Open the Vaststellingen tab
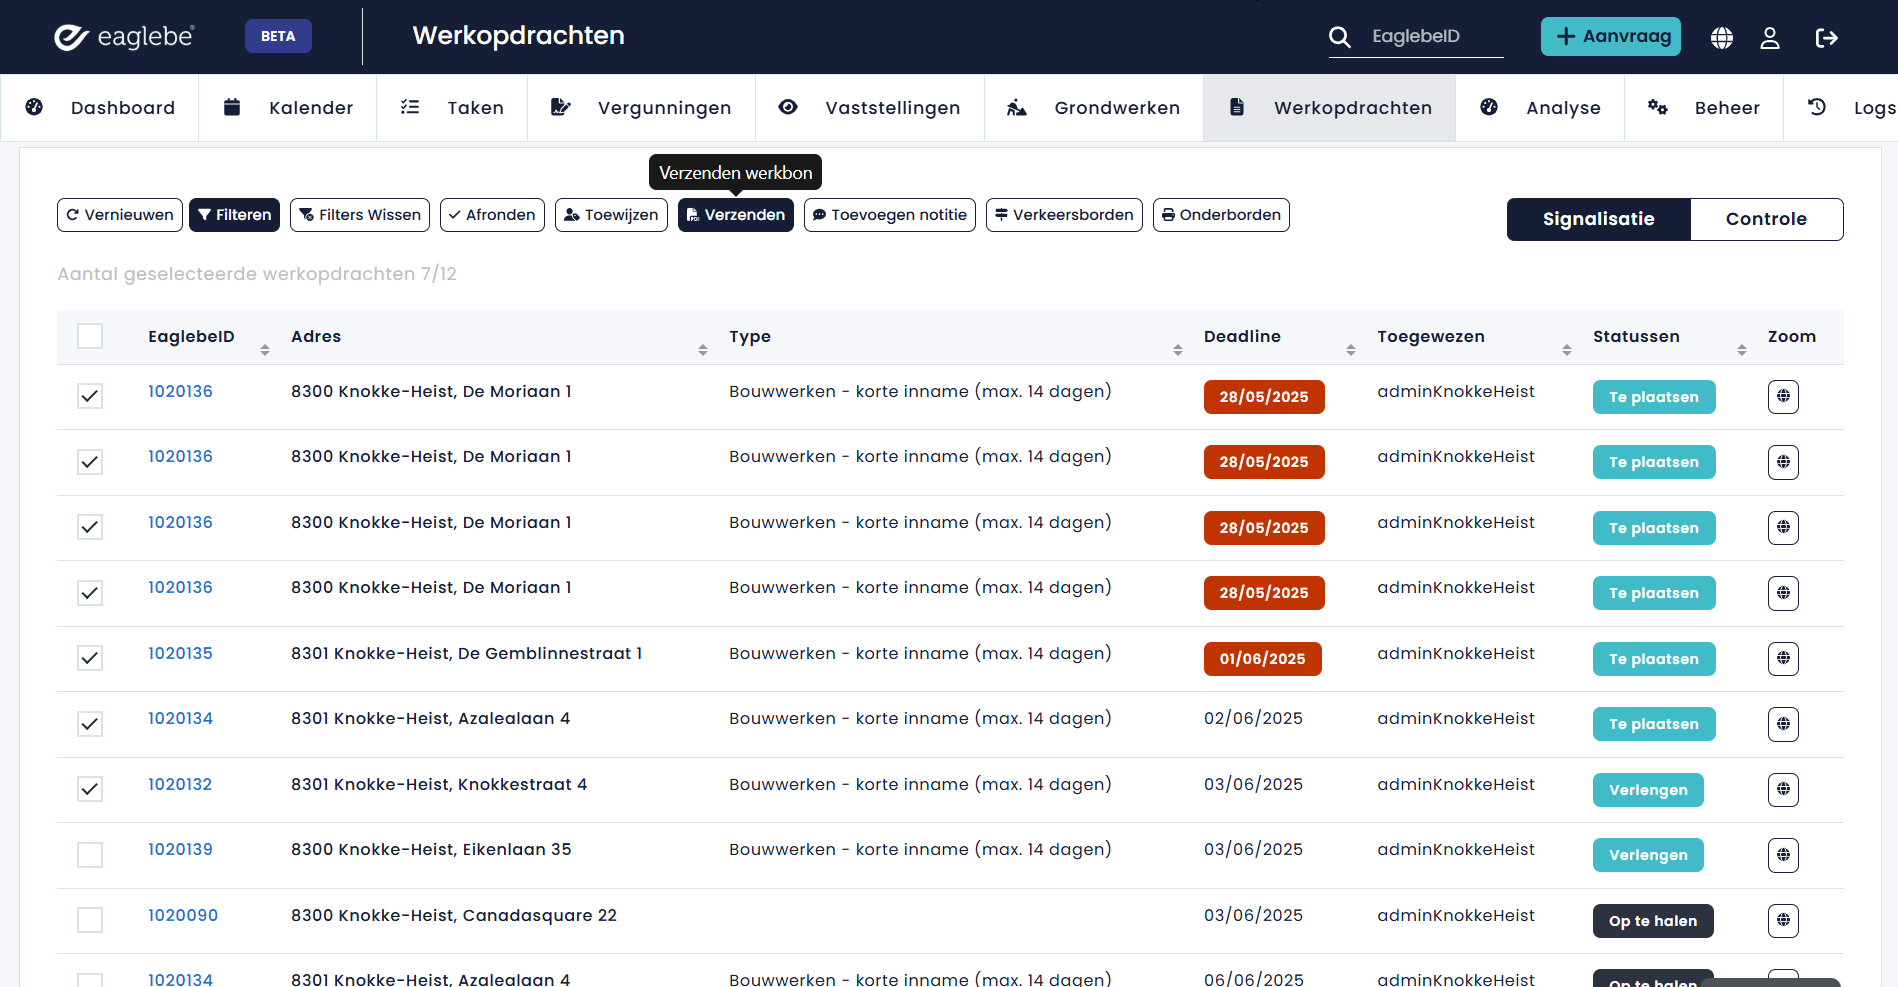Viewport: 1898px width, 987px height. tap(870, 108)
